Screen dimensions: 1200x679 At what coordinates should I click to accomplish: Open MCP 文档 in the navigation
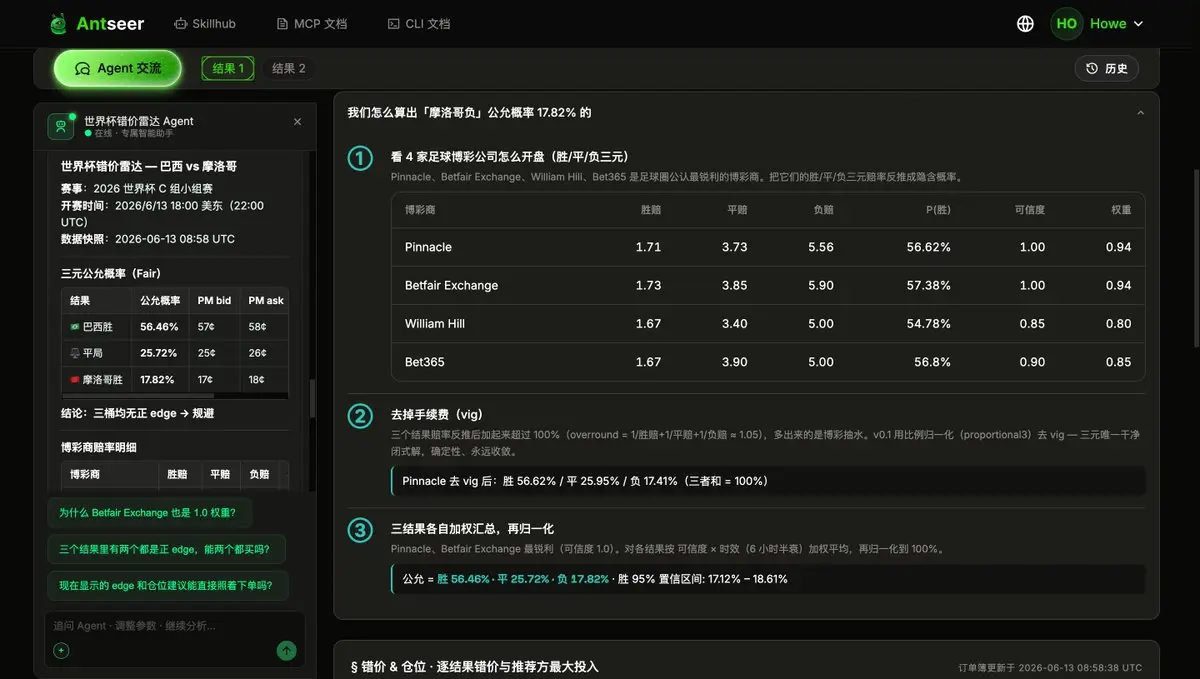coord(311,23)
